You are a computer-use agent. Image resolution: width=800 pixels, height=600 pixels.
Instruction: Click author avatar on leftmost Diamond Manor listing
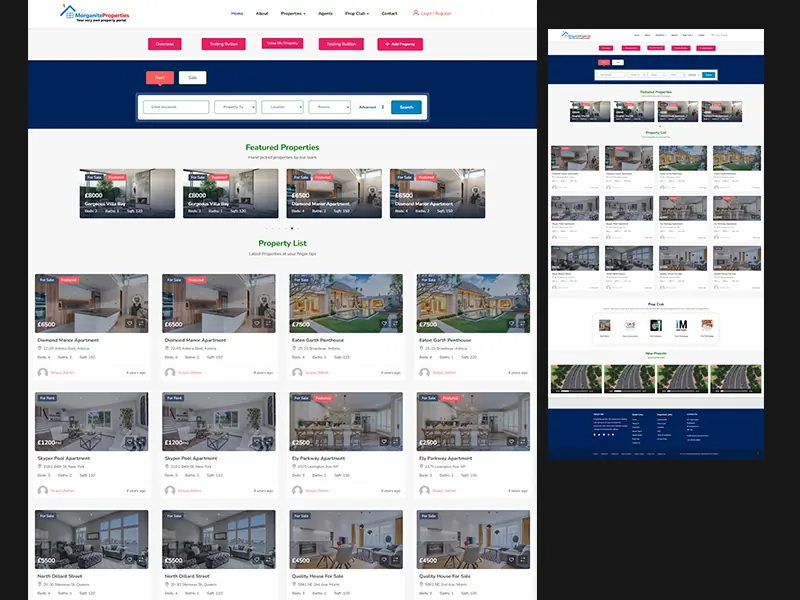click(x=43, y=372)
